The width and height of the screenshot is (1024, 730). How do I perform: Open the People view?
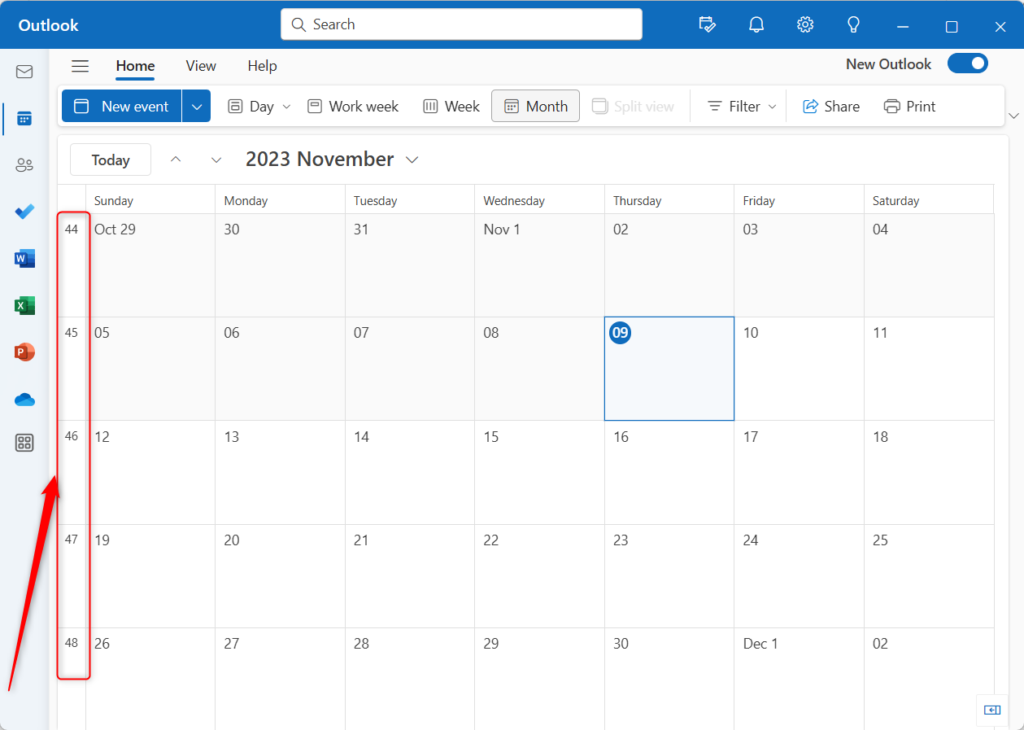pos(24,165)
